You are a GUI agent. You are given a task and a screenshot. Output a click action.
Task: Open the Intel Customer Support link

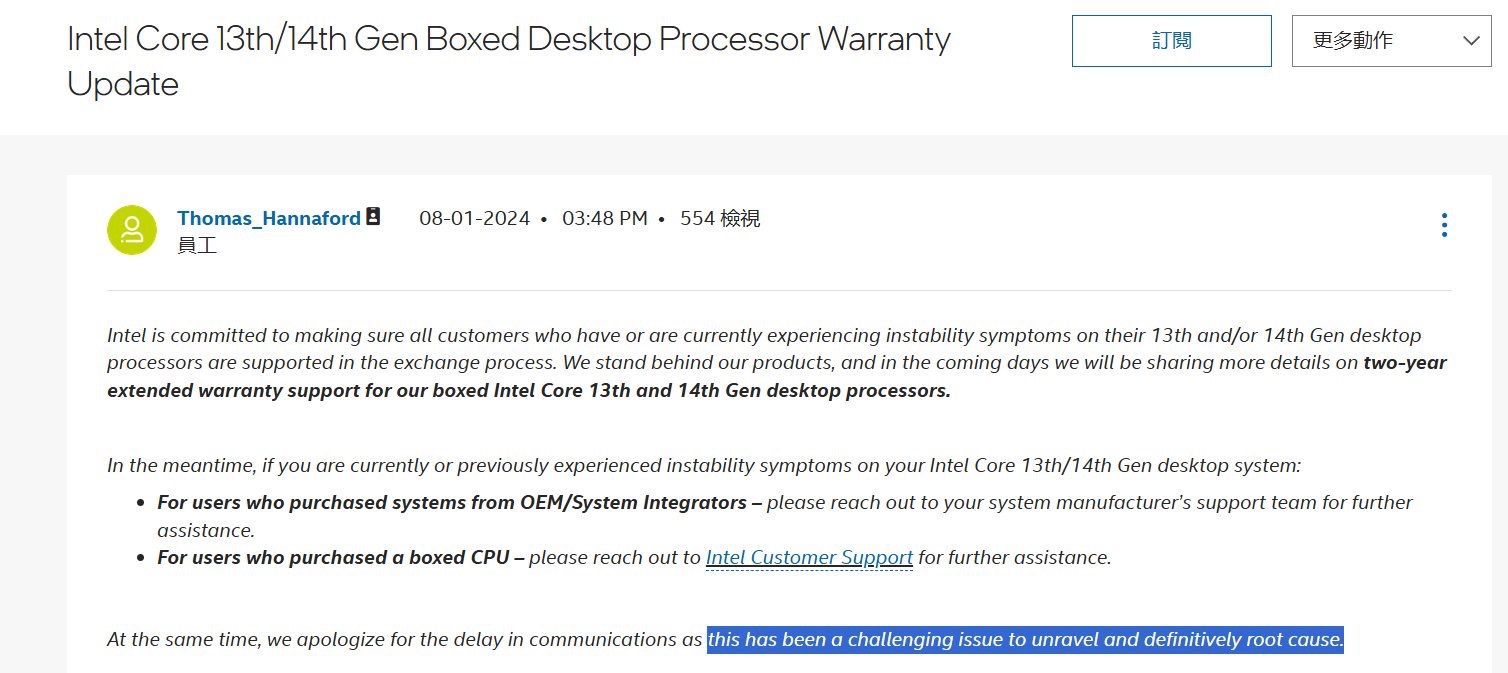coord(809,557)
